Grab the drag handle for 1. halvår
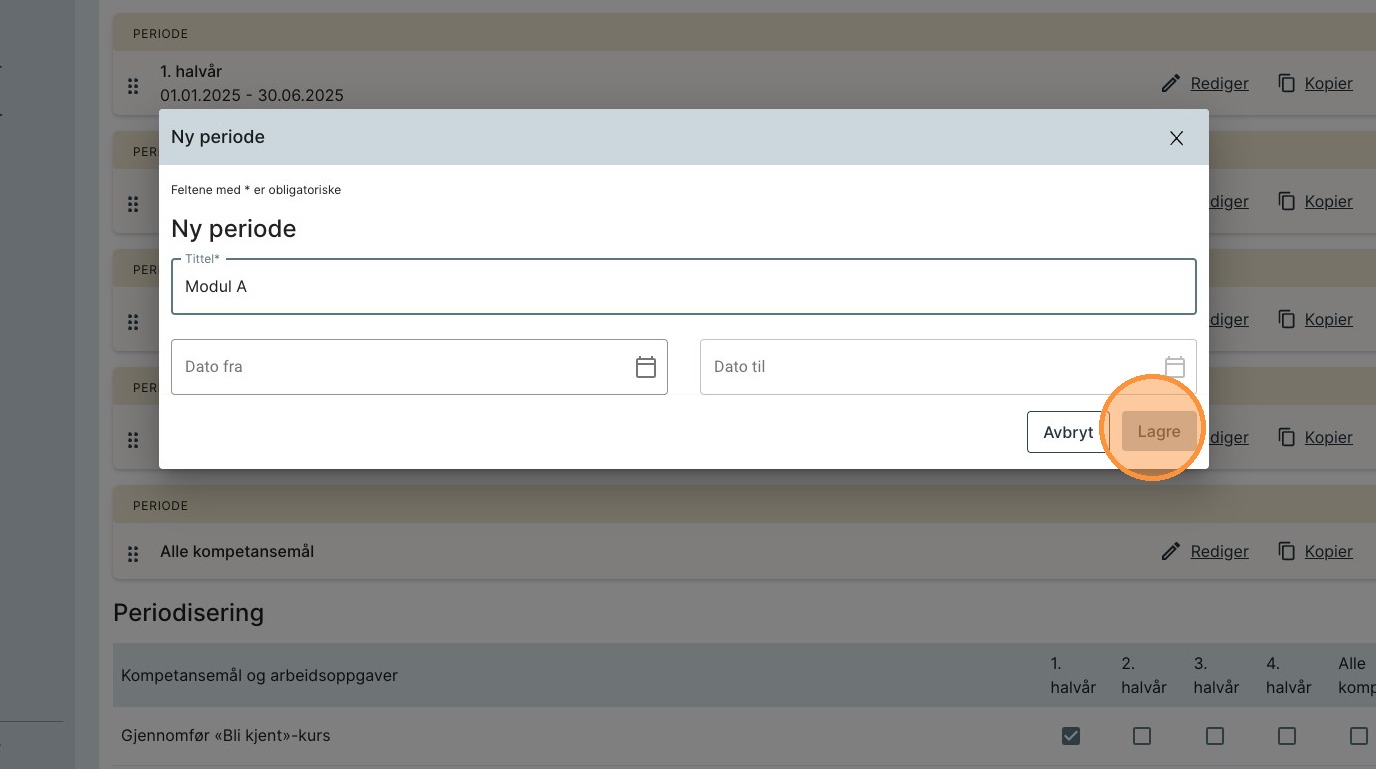 (x=133, y=86)
